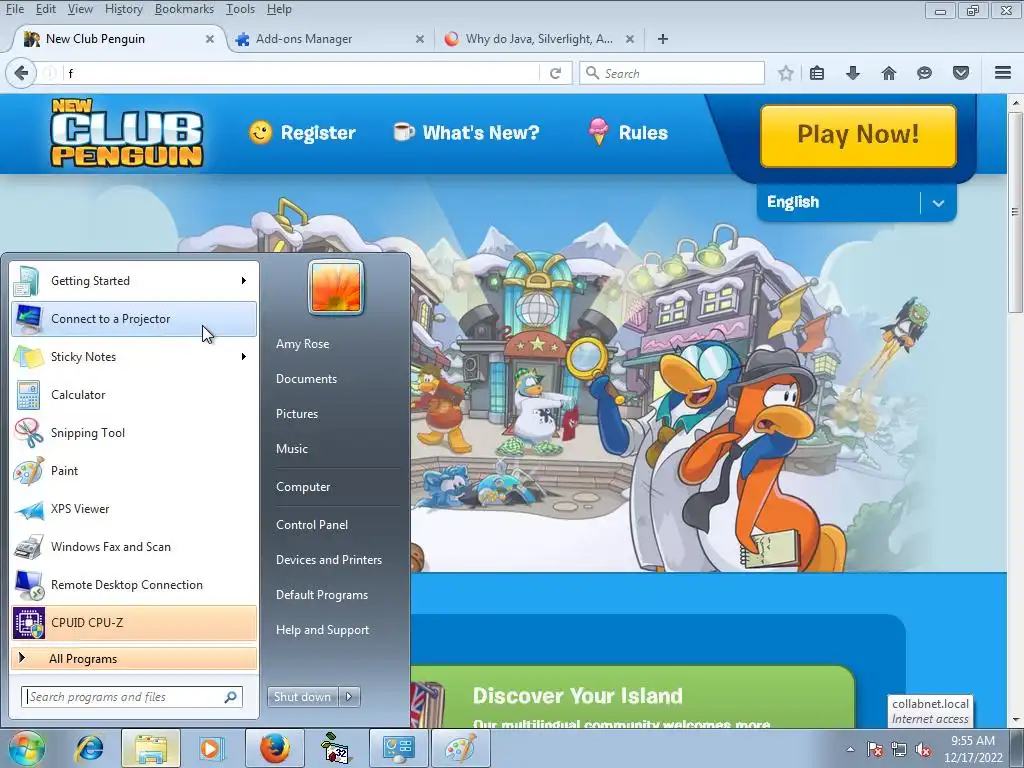The height and width of the screenshot is (768, 1024).
Task: Click the Firefox back arrow button
Action: (x=21, y=73)
